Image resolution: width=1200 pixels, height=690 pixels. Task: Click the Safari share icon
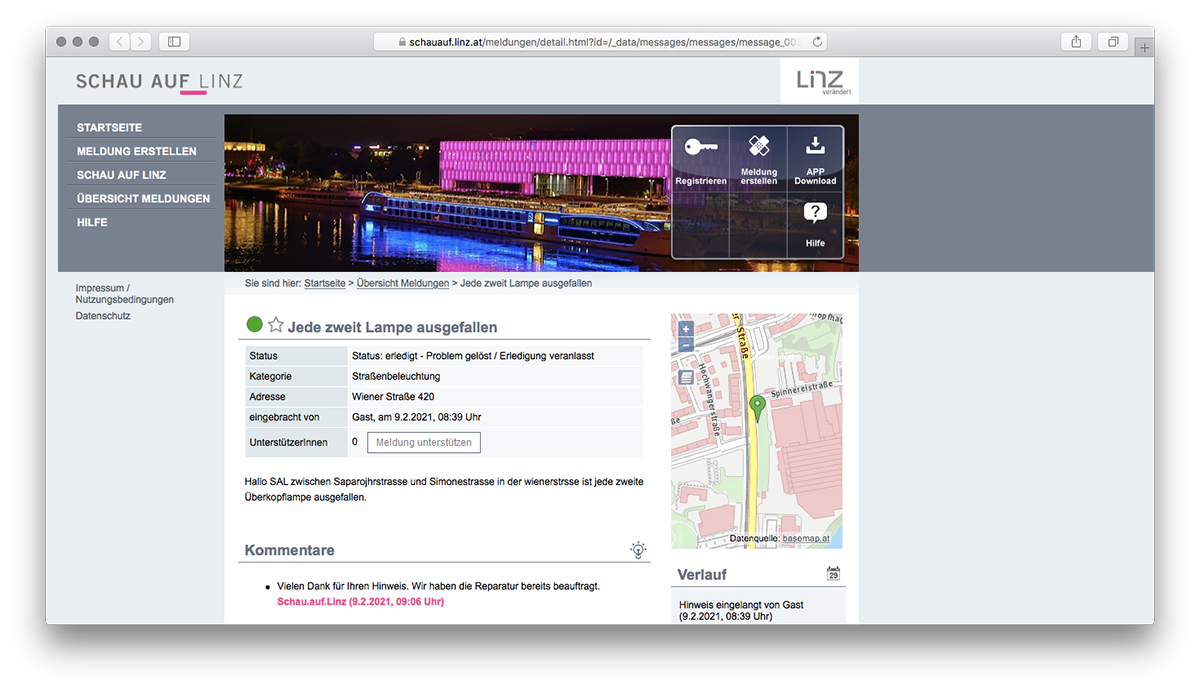[1076, 42]
